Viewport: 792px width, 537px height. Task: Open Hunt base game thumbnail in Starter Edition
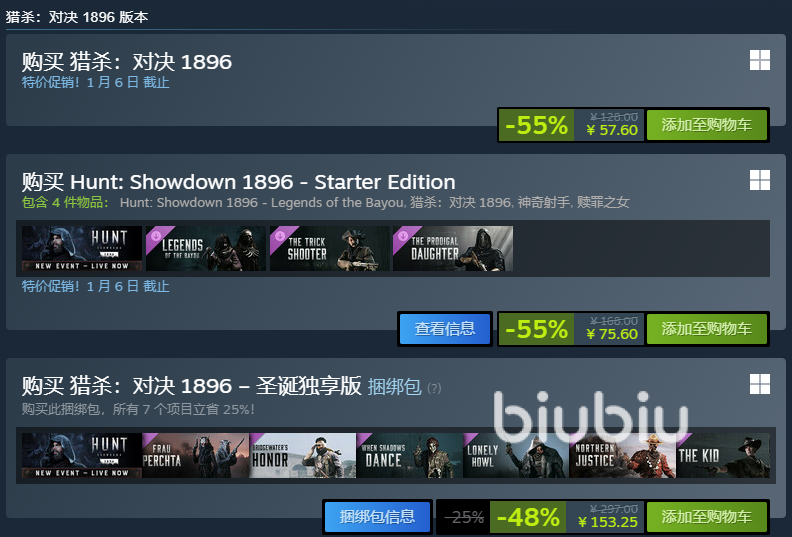coord(82,249)
